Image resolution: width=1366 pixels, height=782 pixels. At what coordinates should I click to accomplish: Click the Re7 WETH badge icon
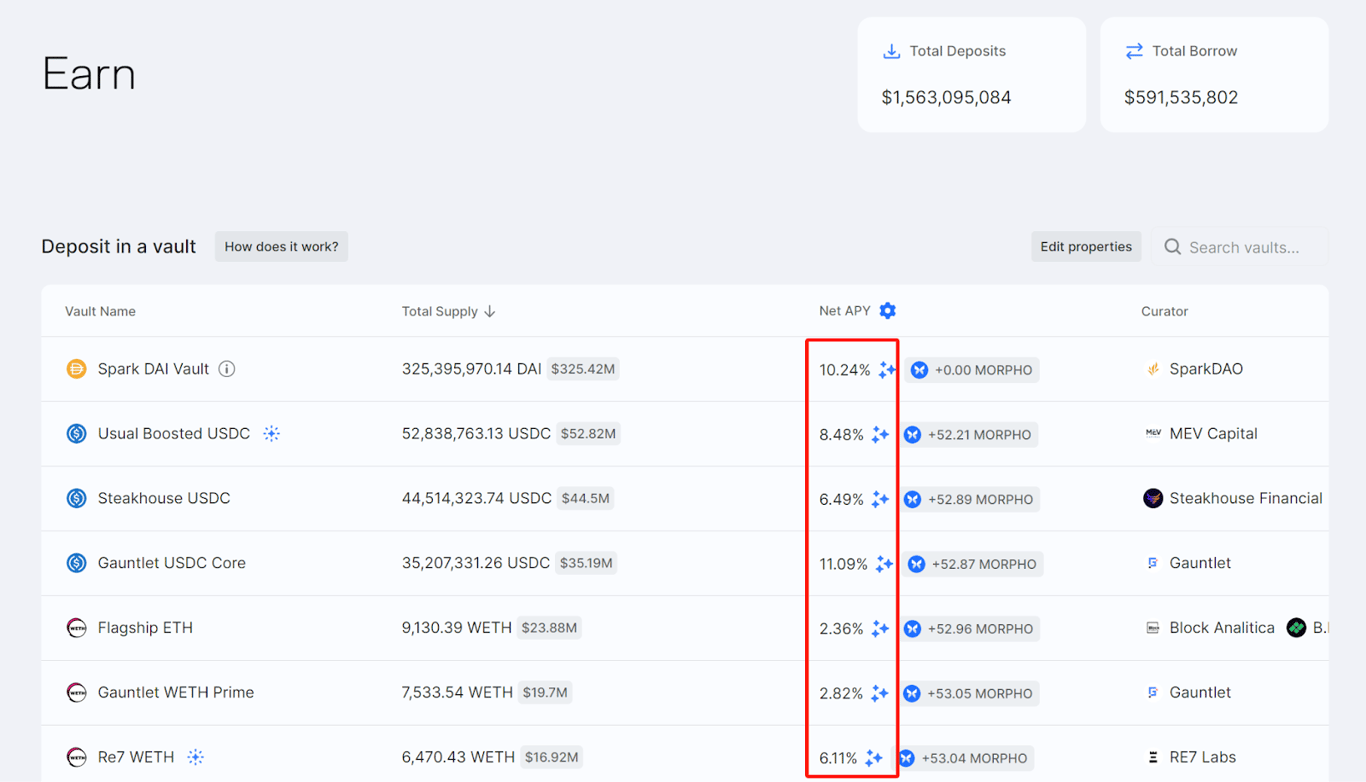coord(196,757)
